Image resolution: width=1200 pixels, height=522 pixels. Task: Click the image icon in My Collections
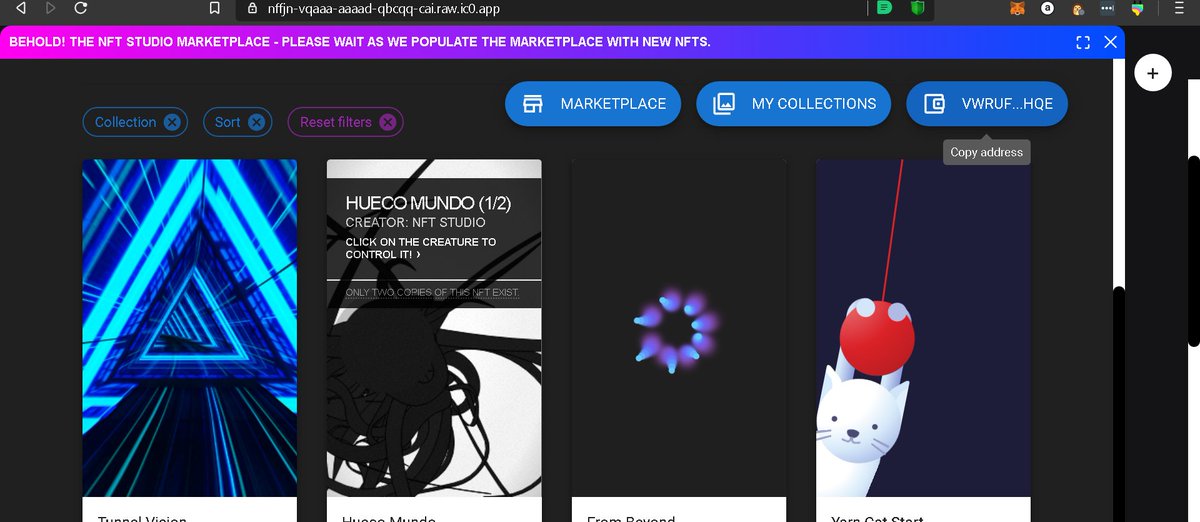tap(724, 103)
